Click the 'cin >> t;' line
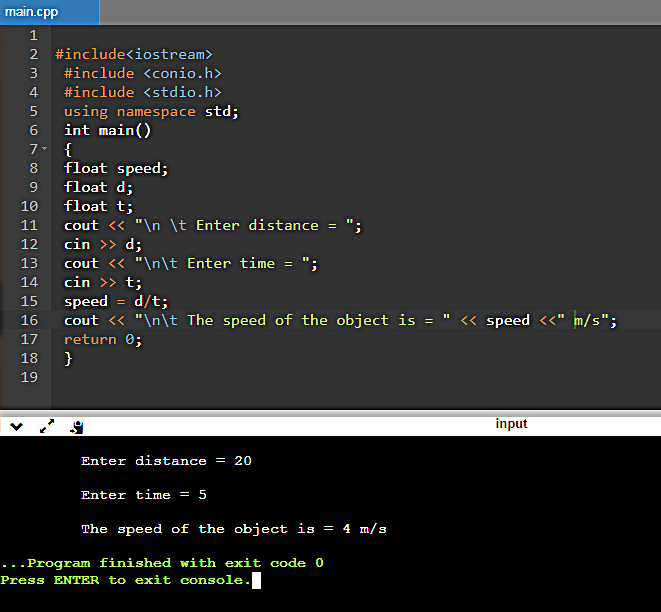The image size is (661, 612). 103,282
